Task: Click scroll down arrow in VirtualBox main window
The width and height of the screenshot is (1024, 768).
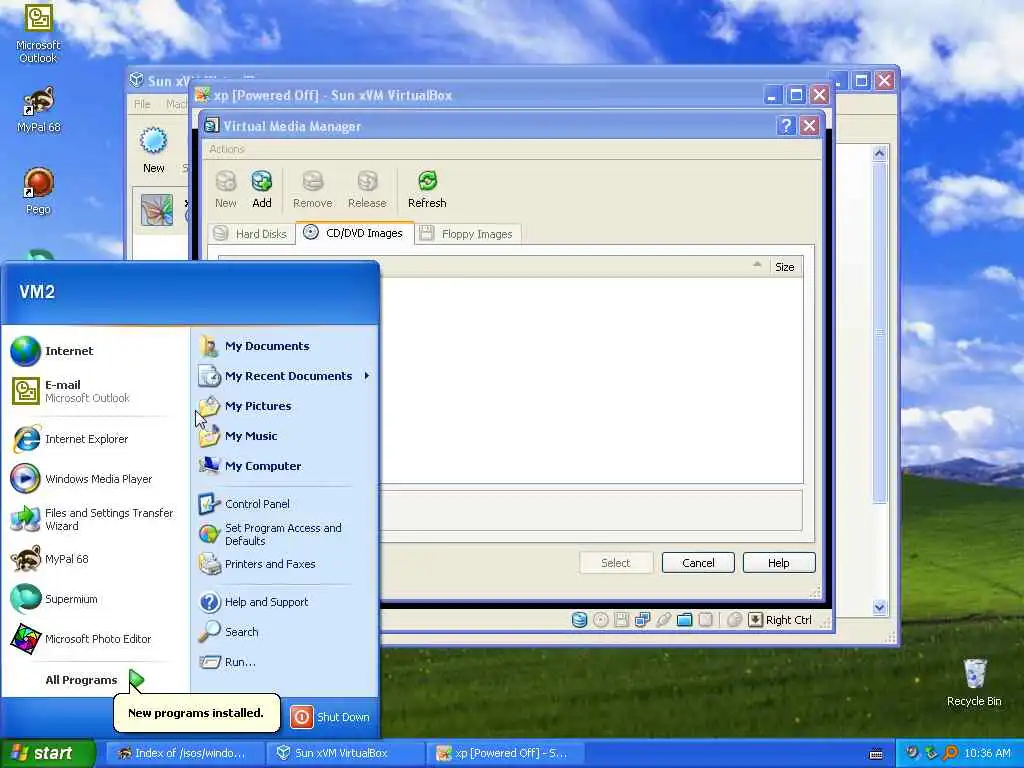Action: pos(879,607)
